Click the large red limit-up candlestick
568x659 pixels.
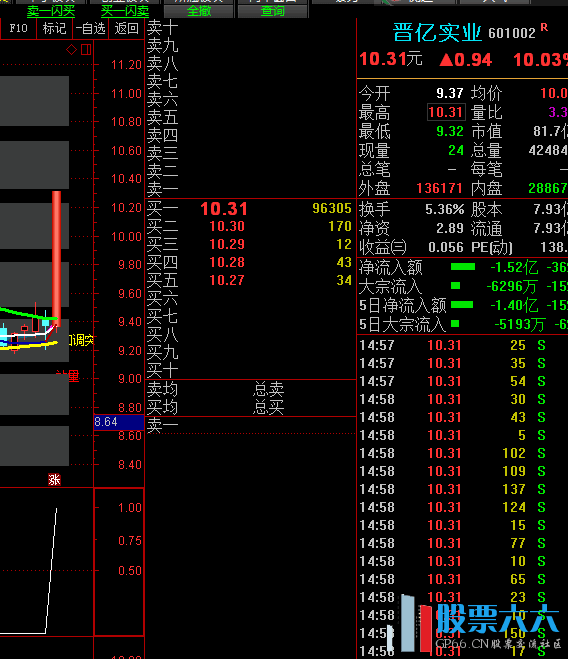(56, 258)
